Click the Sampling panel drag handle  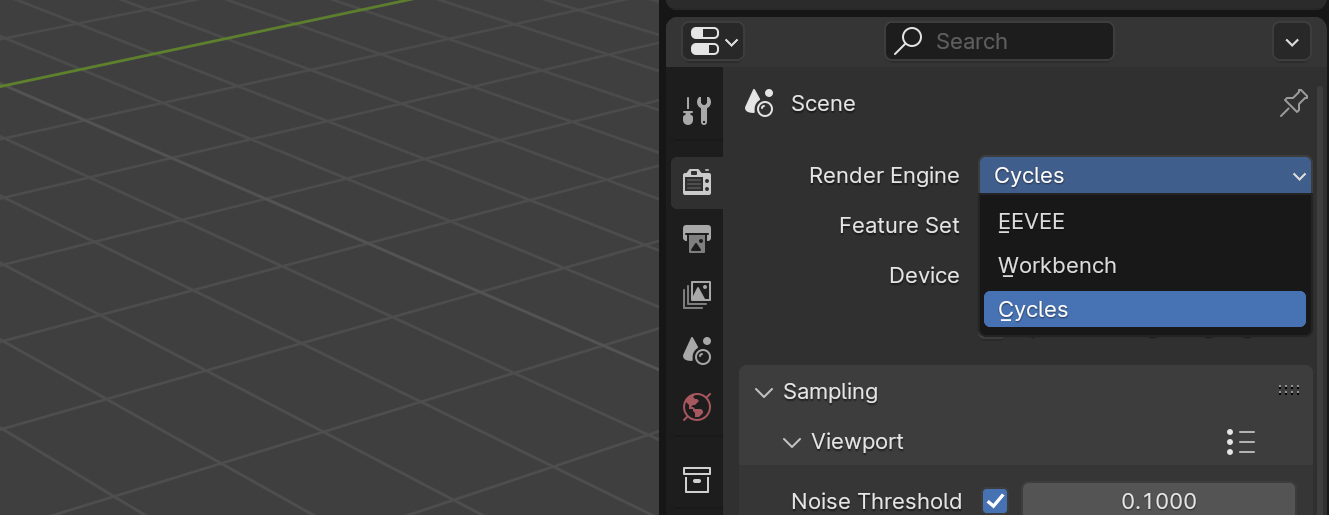[1289, 391]
